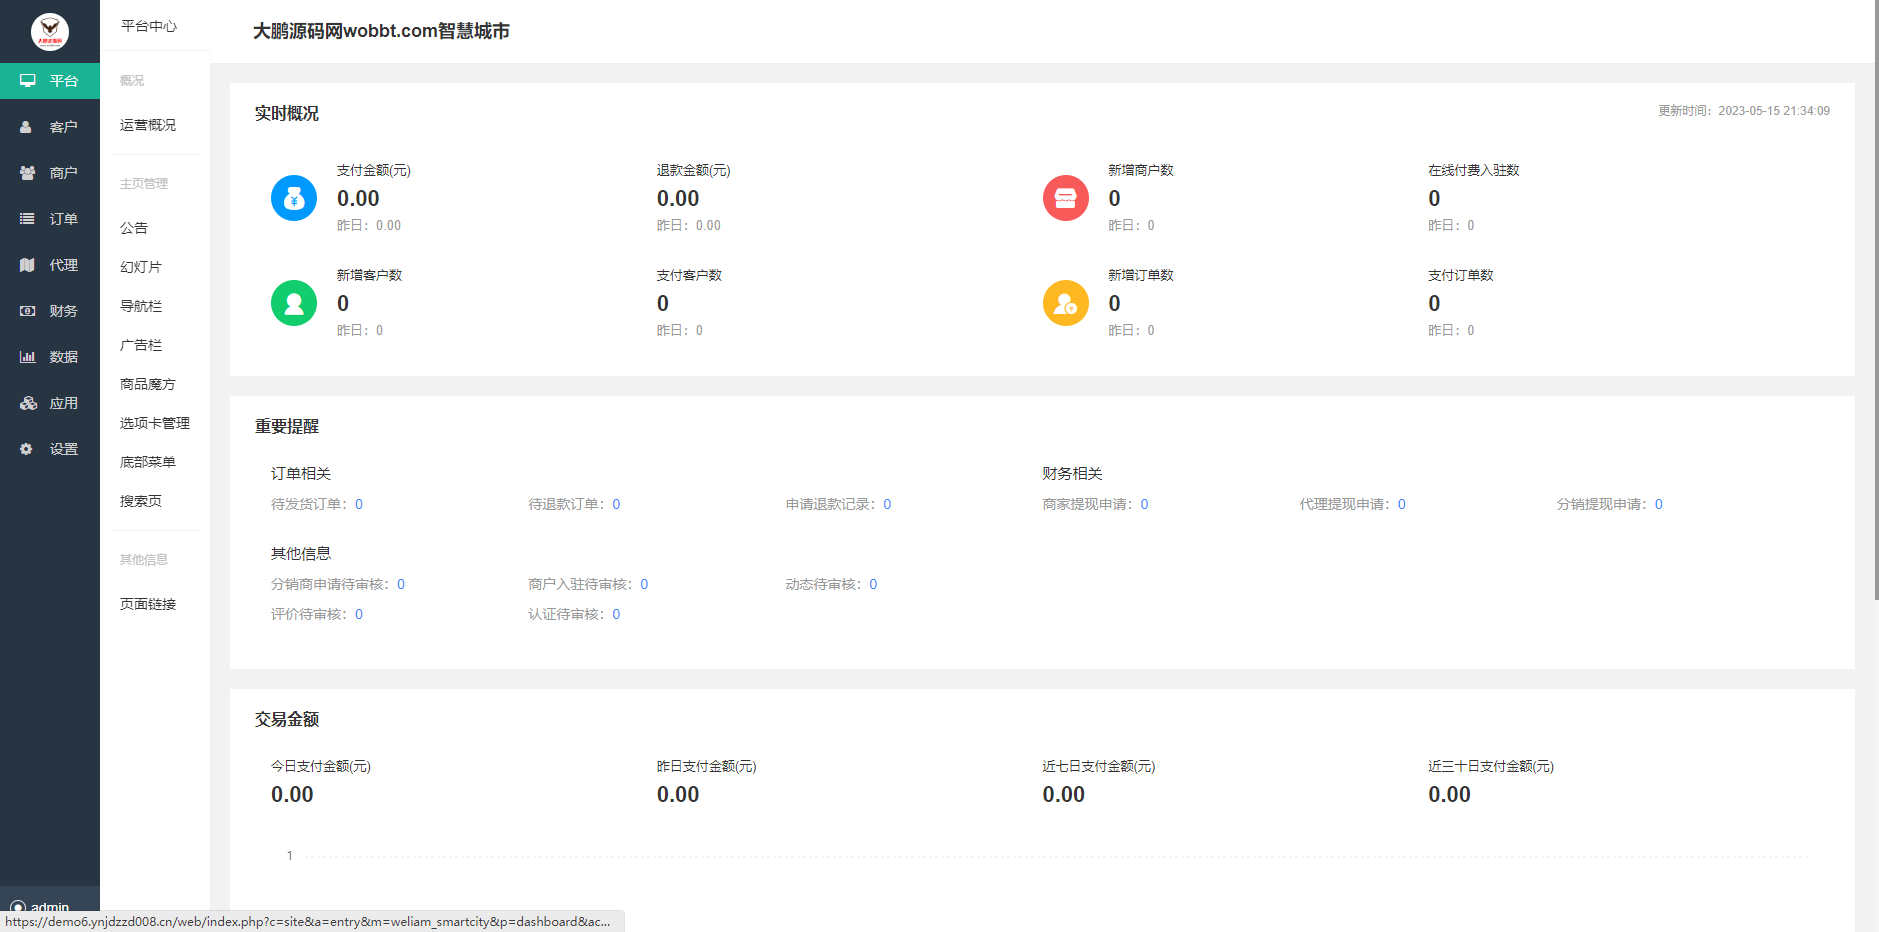Click the 评价待审核 review count link
The width and height of the screenshot is (1879, 932).
coord(359,614)
